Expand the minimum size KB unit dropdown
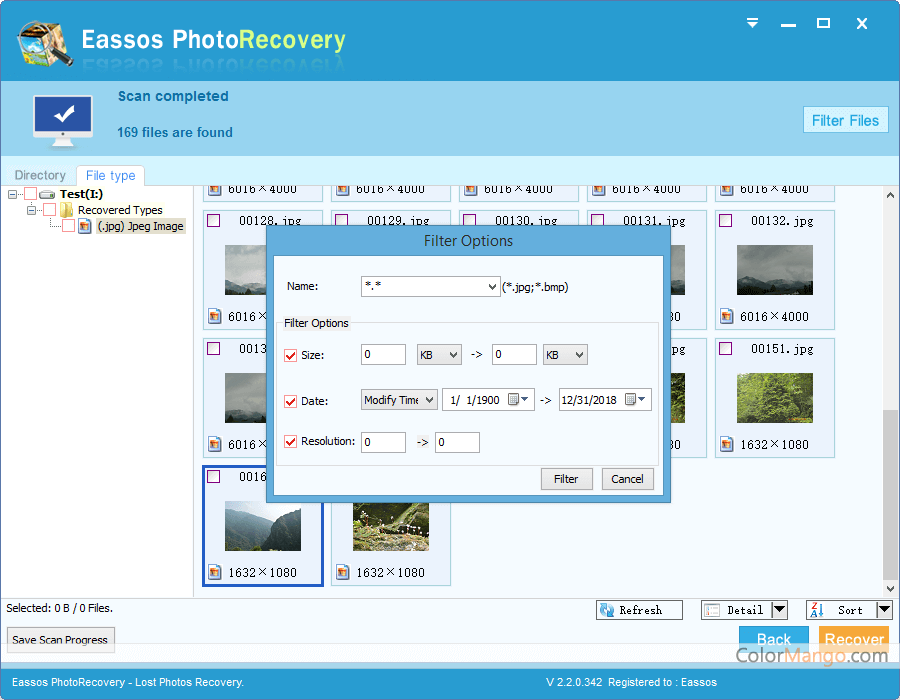 pos(453,355)
